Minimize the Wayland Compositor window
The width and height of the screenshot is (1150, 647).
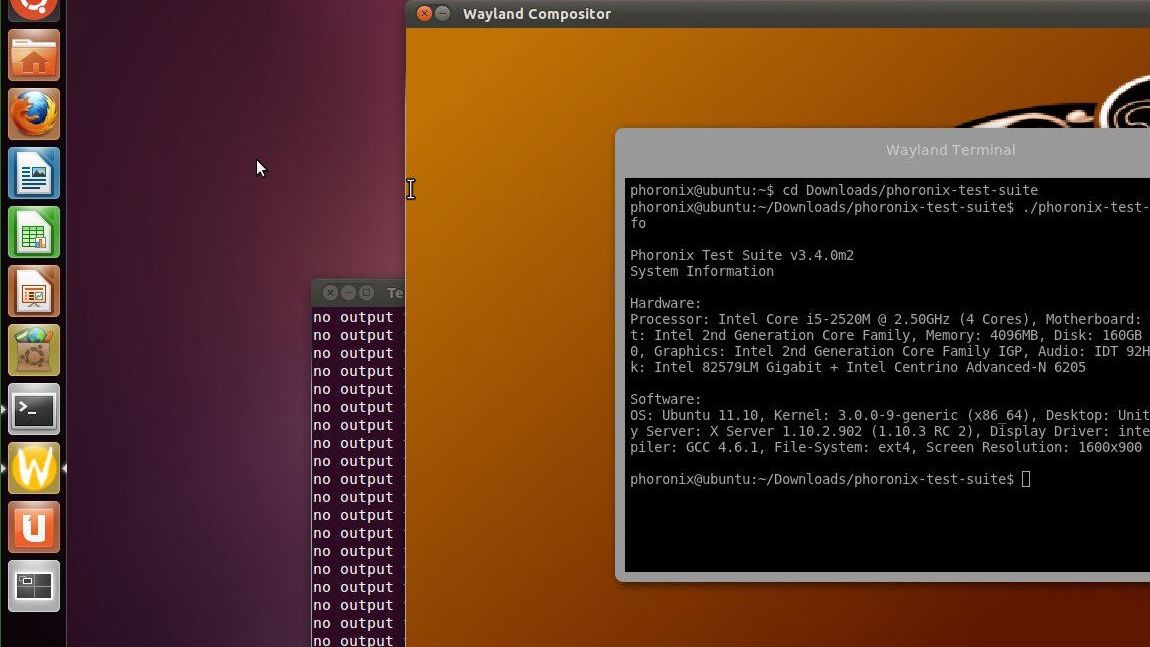442,13
